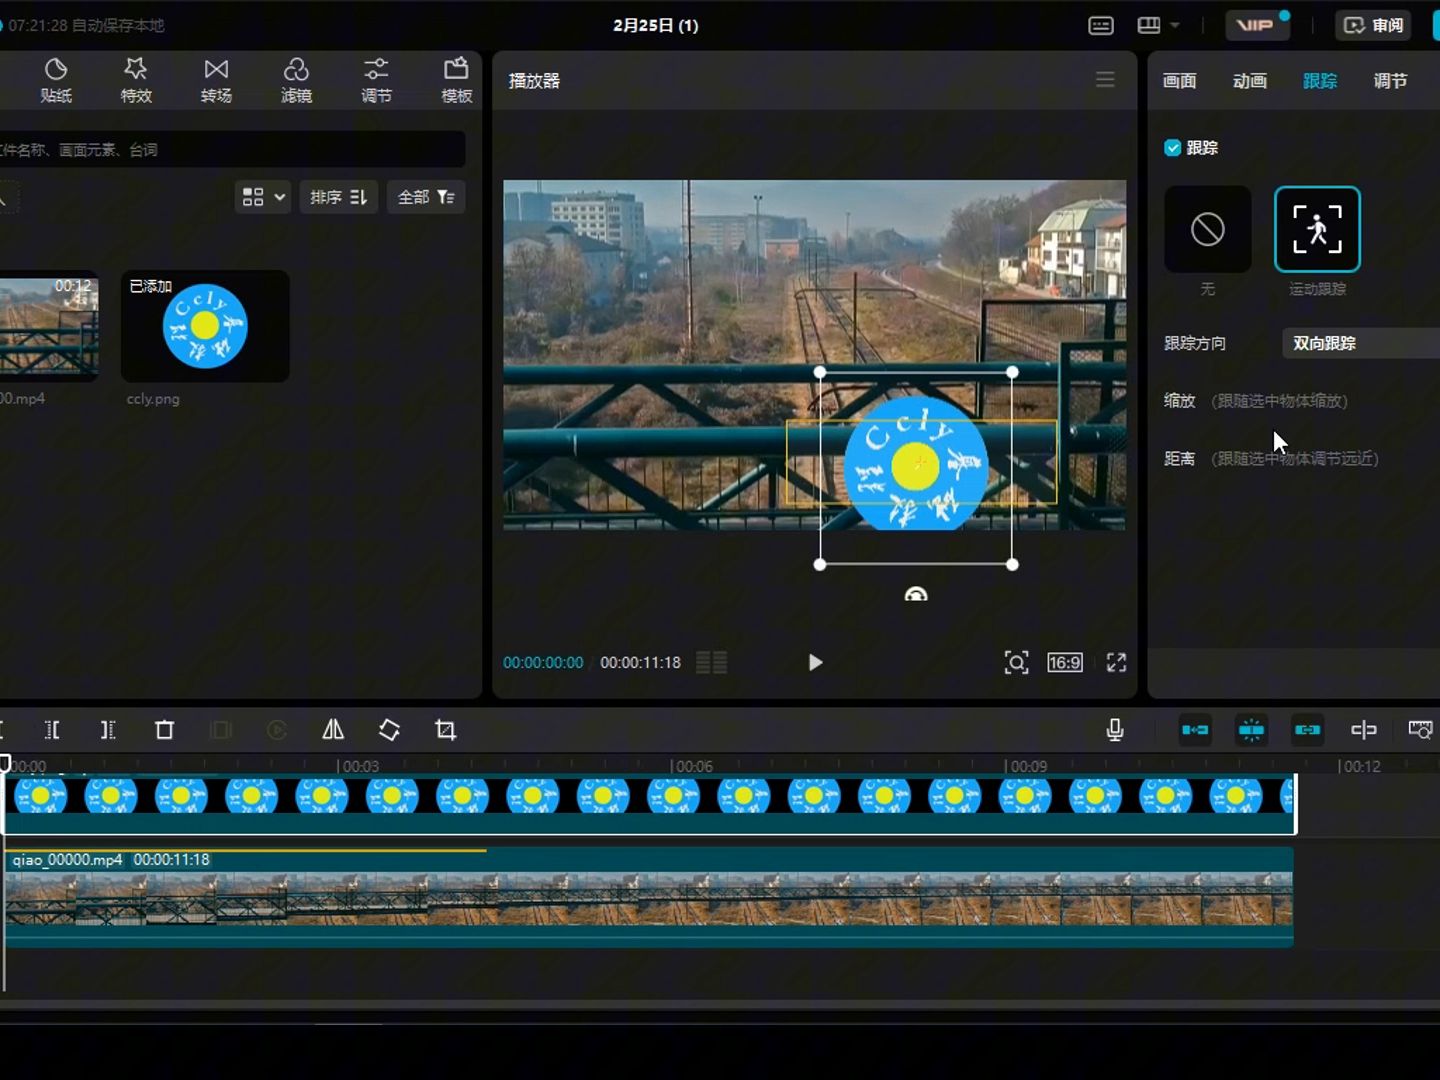Open the 全部 filter dropdown

[x=426, y=197]
